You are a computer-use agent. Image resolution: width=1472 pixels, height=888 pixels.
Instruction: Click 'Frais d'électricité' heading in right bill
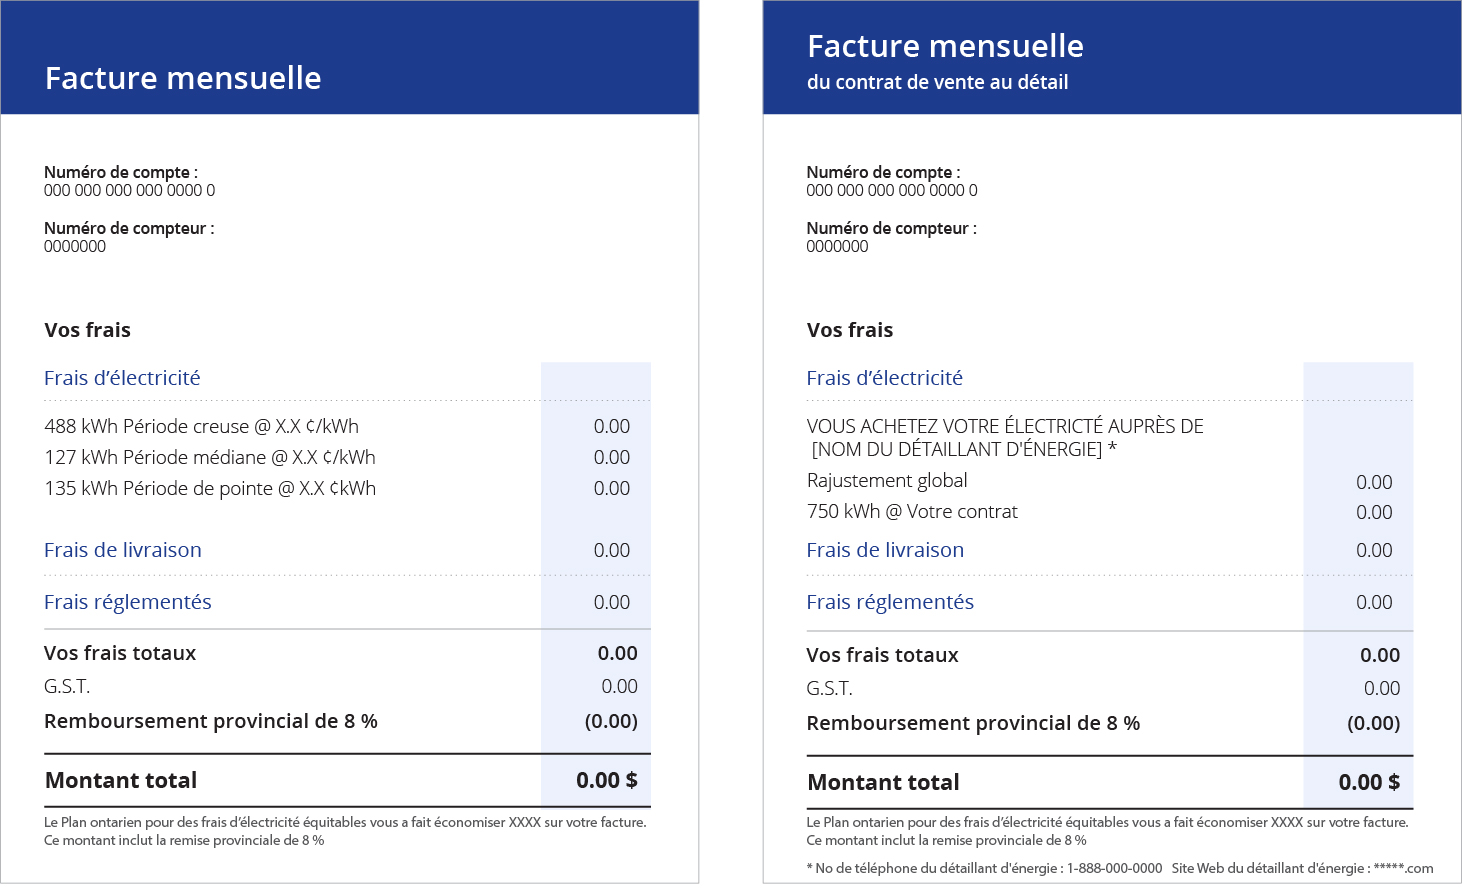(x=884, y=378)
